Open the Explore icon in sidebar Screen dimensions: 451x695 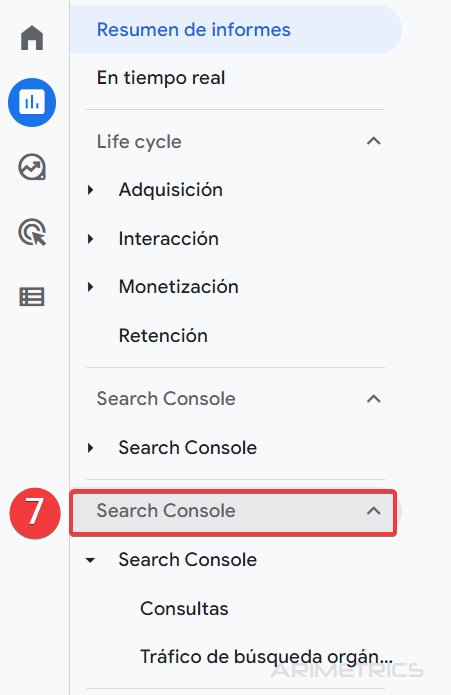click(32, 167)
